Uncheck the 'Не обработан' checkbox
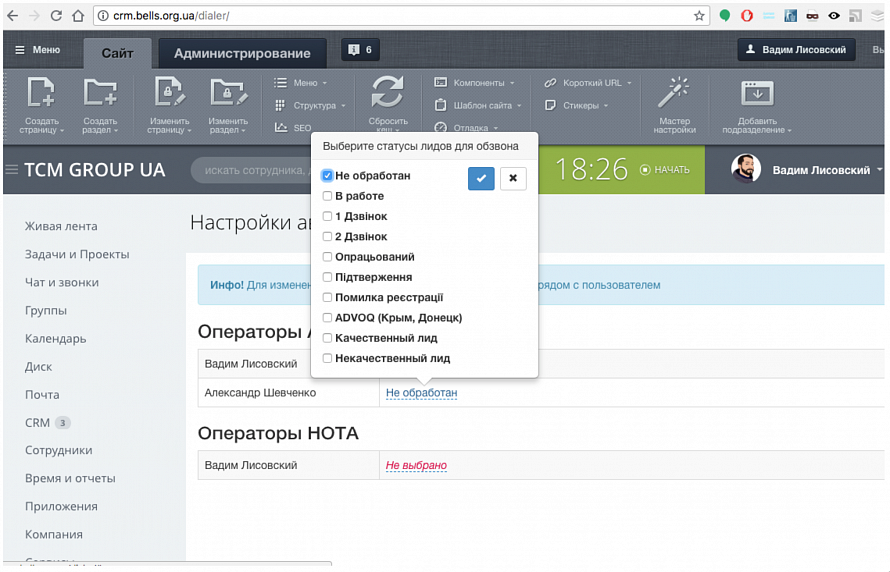This screenshot has width=890, height=572. coord(327,175)
